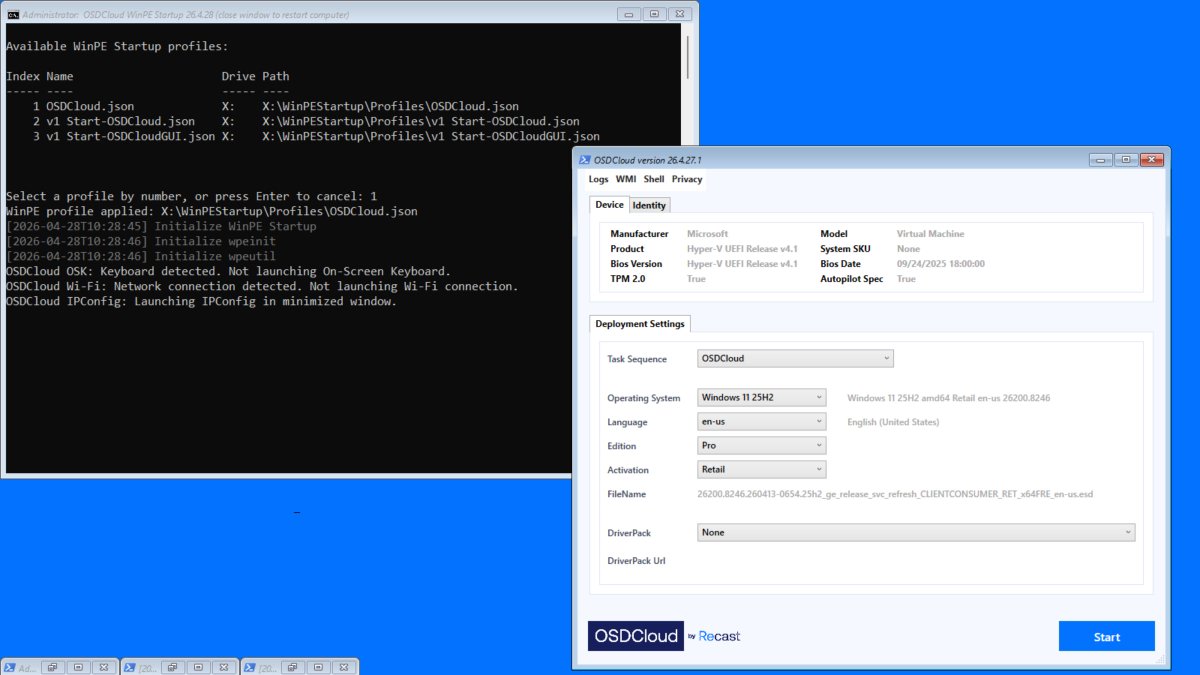Click 'Available WinPE Startup profiles:' console line
The width and height of the screenshot is (1200, 675).
click(117, 46)
